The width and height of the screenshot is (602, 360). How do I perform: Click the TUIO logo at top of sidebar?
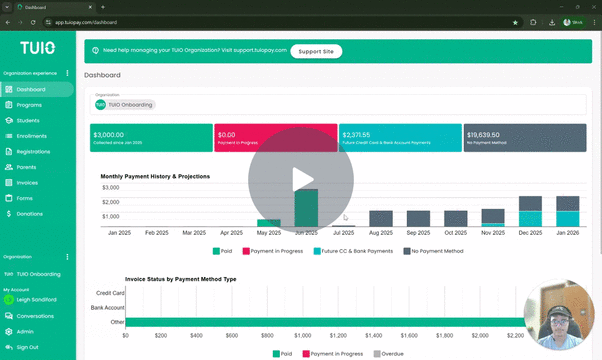click(x=38, y=48)
